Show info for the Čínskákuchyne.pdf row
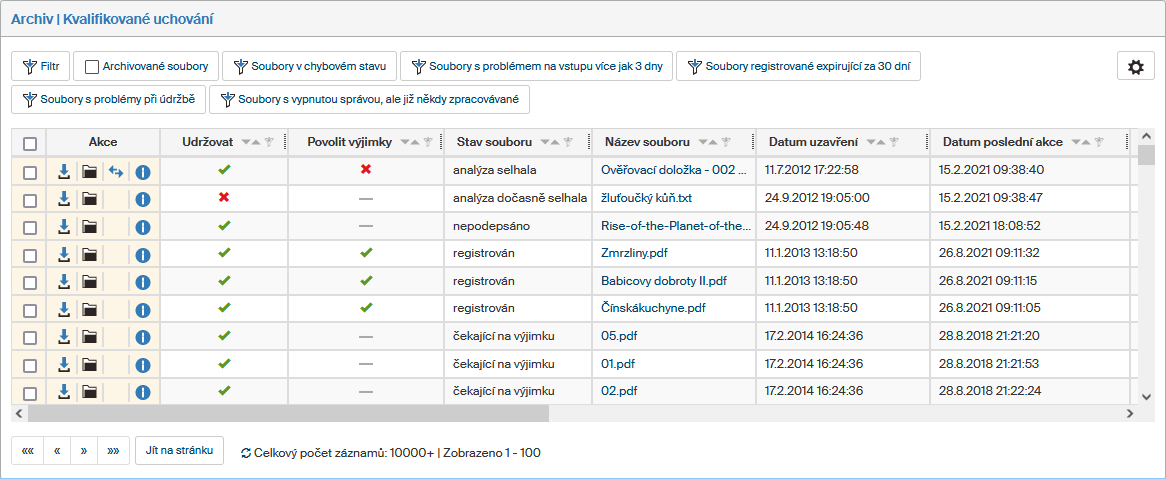Viewport: 1166px width, 479px height. tap(142, 309)
